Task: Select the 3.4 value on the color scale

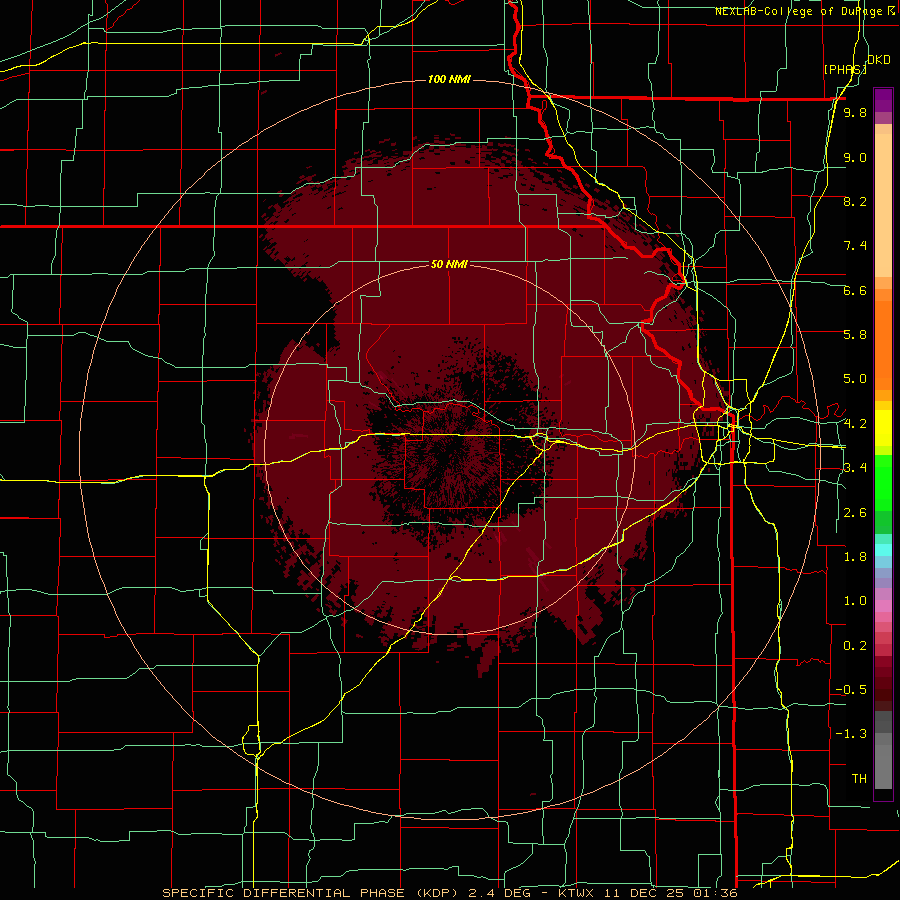Action: coord(855,468)
